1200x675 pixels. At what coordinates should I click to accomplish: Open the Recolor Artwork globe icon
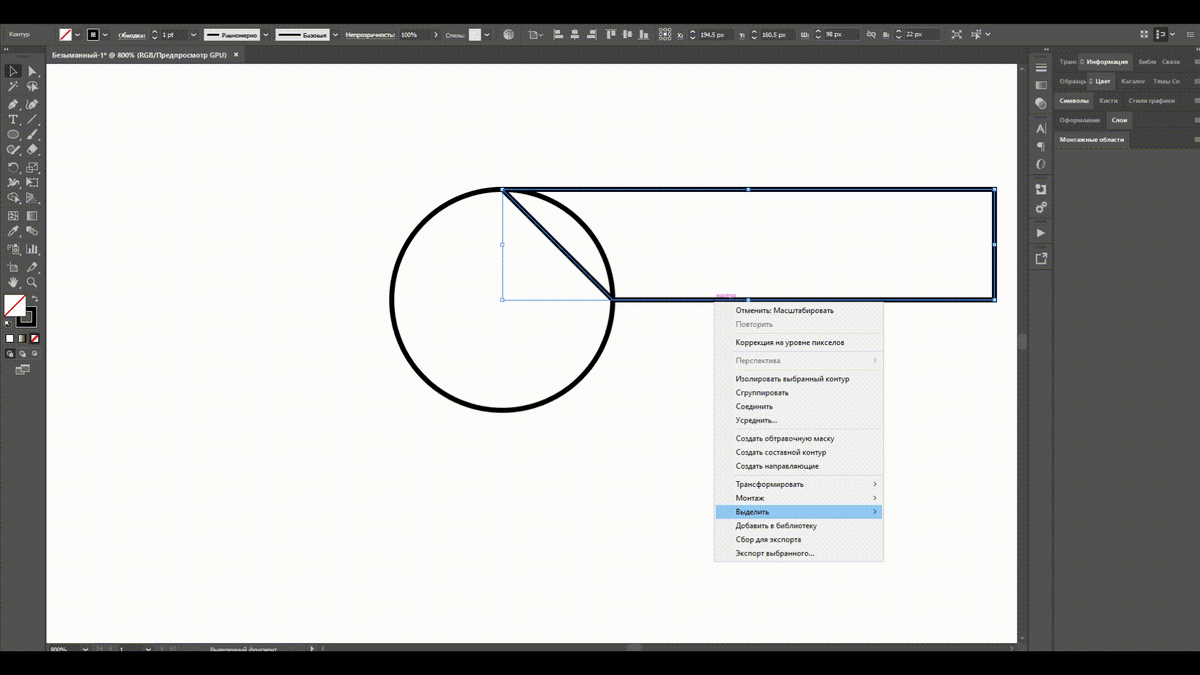point(509,34)
